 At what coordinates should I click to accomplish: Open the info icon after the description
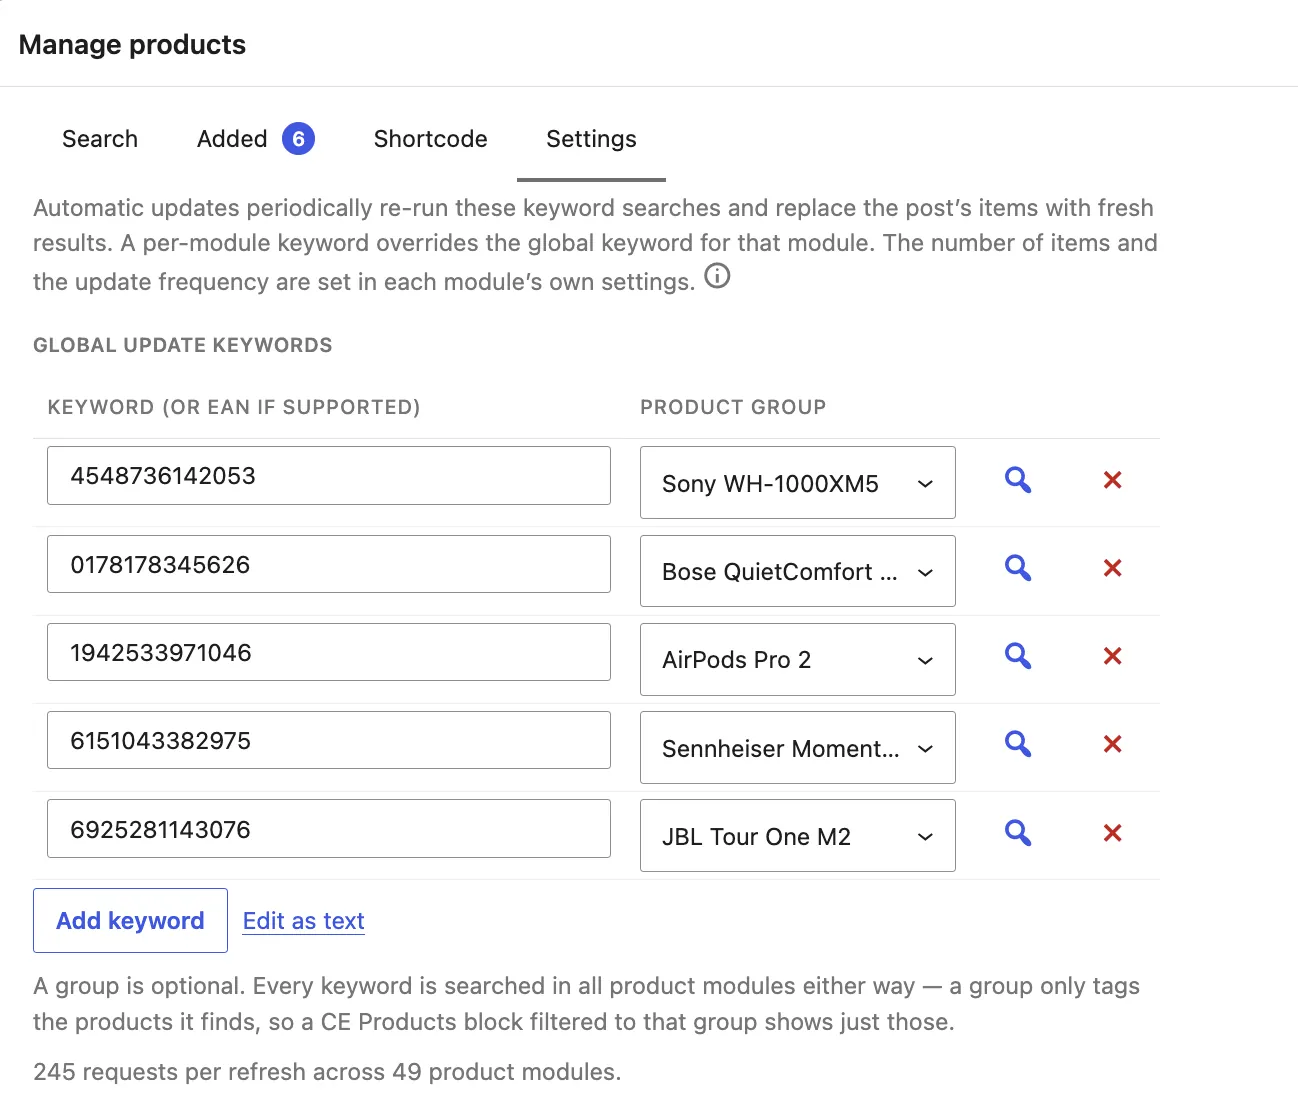pyautogui.click(x=717, y=276)
